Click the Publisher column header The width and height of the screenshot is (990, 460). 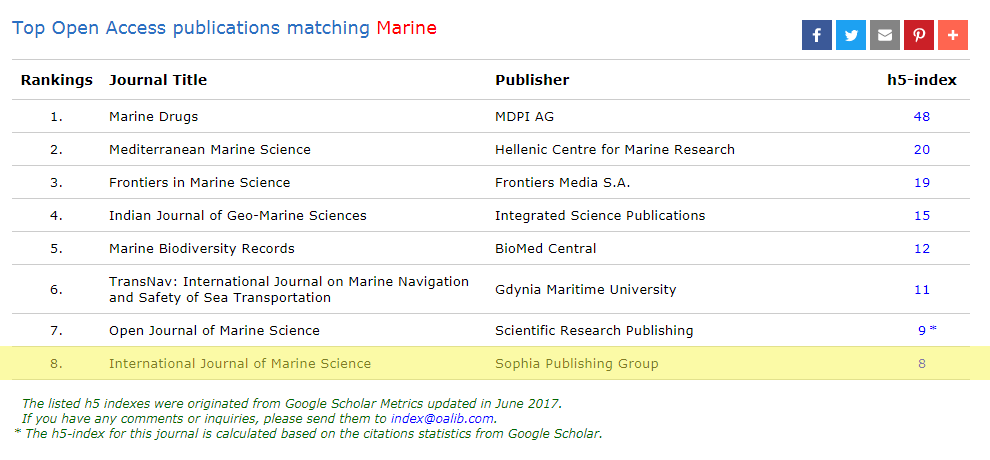[532, 80]
